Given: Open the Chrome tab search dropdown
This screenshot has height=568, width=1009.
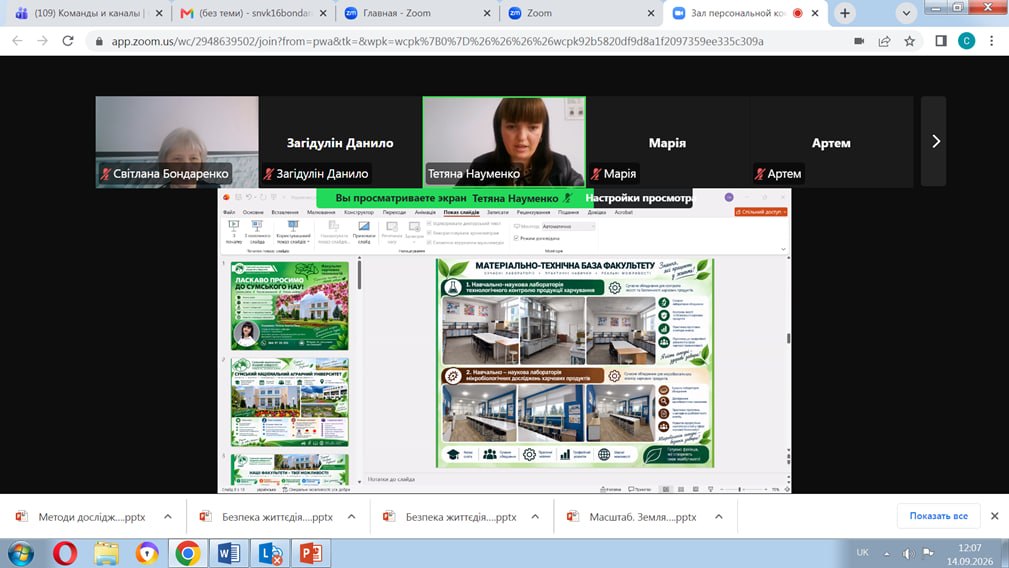Looking at the screenshot, I should point(905,13).
